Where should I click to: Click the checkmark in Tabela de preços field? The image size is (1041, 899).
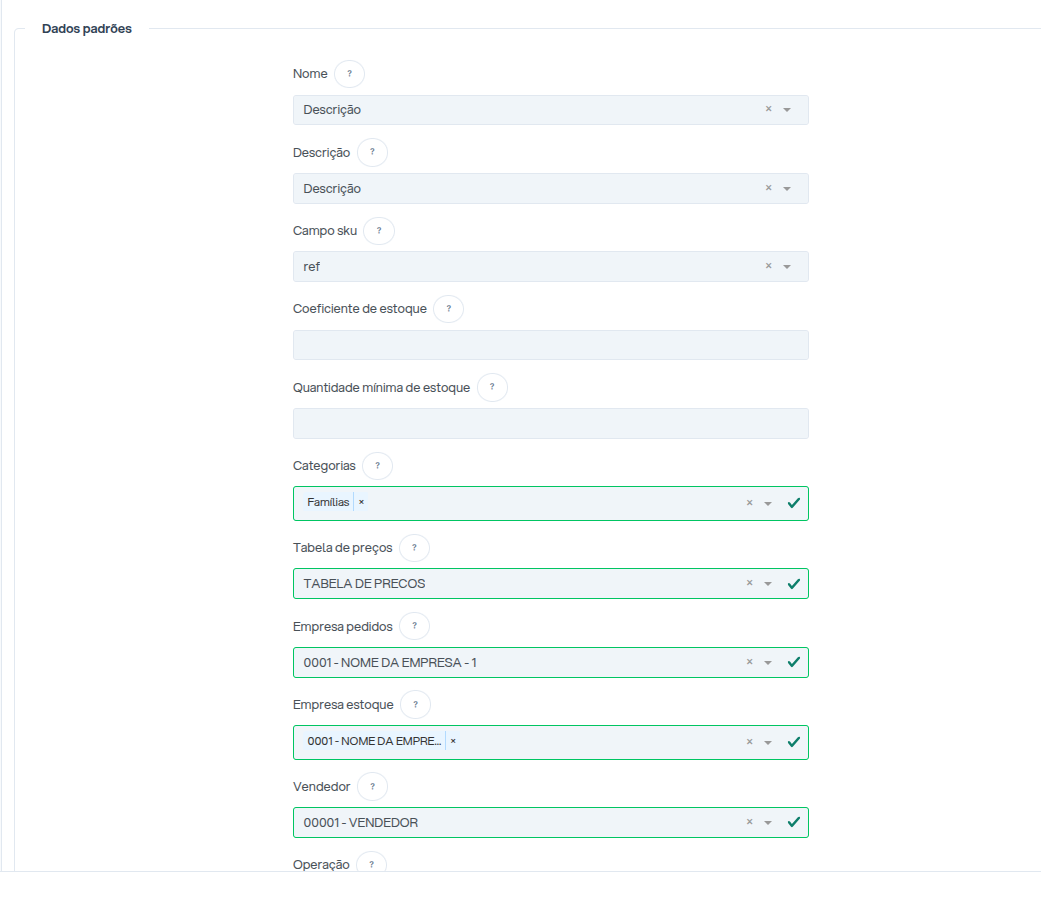coord(793,584)
